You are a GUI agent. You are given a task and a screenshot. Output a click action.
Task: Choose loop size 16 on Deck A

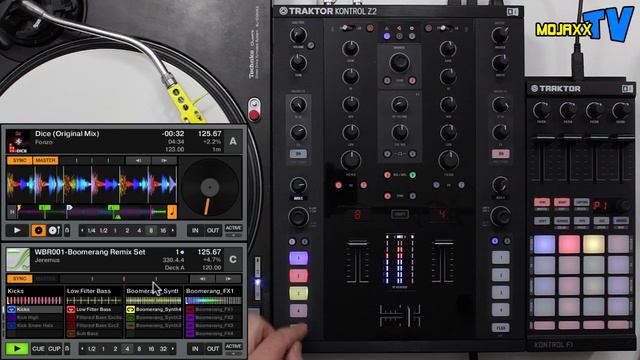click(x=163, y=231)
